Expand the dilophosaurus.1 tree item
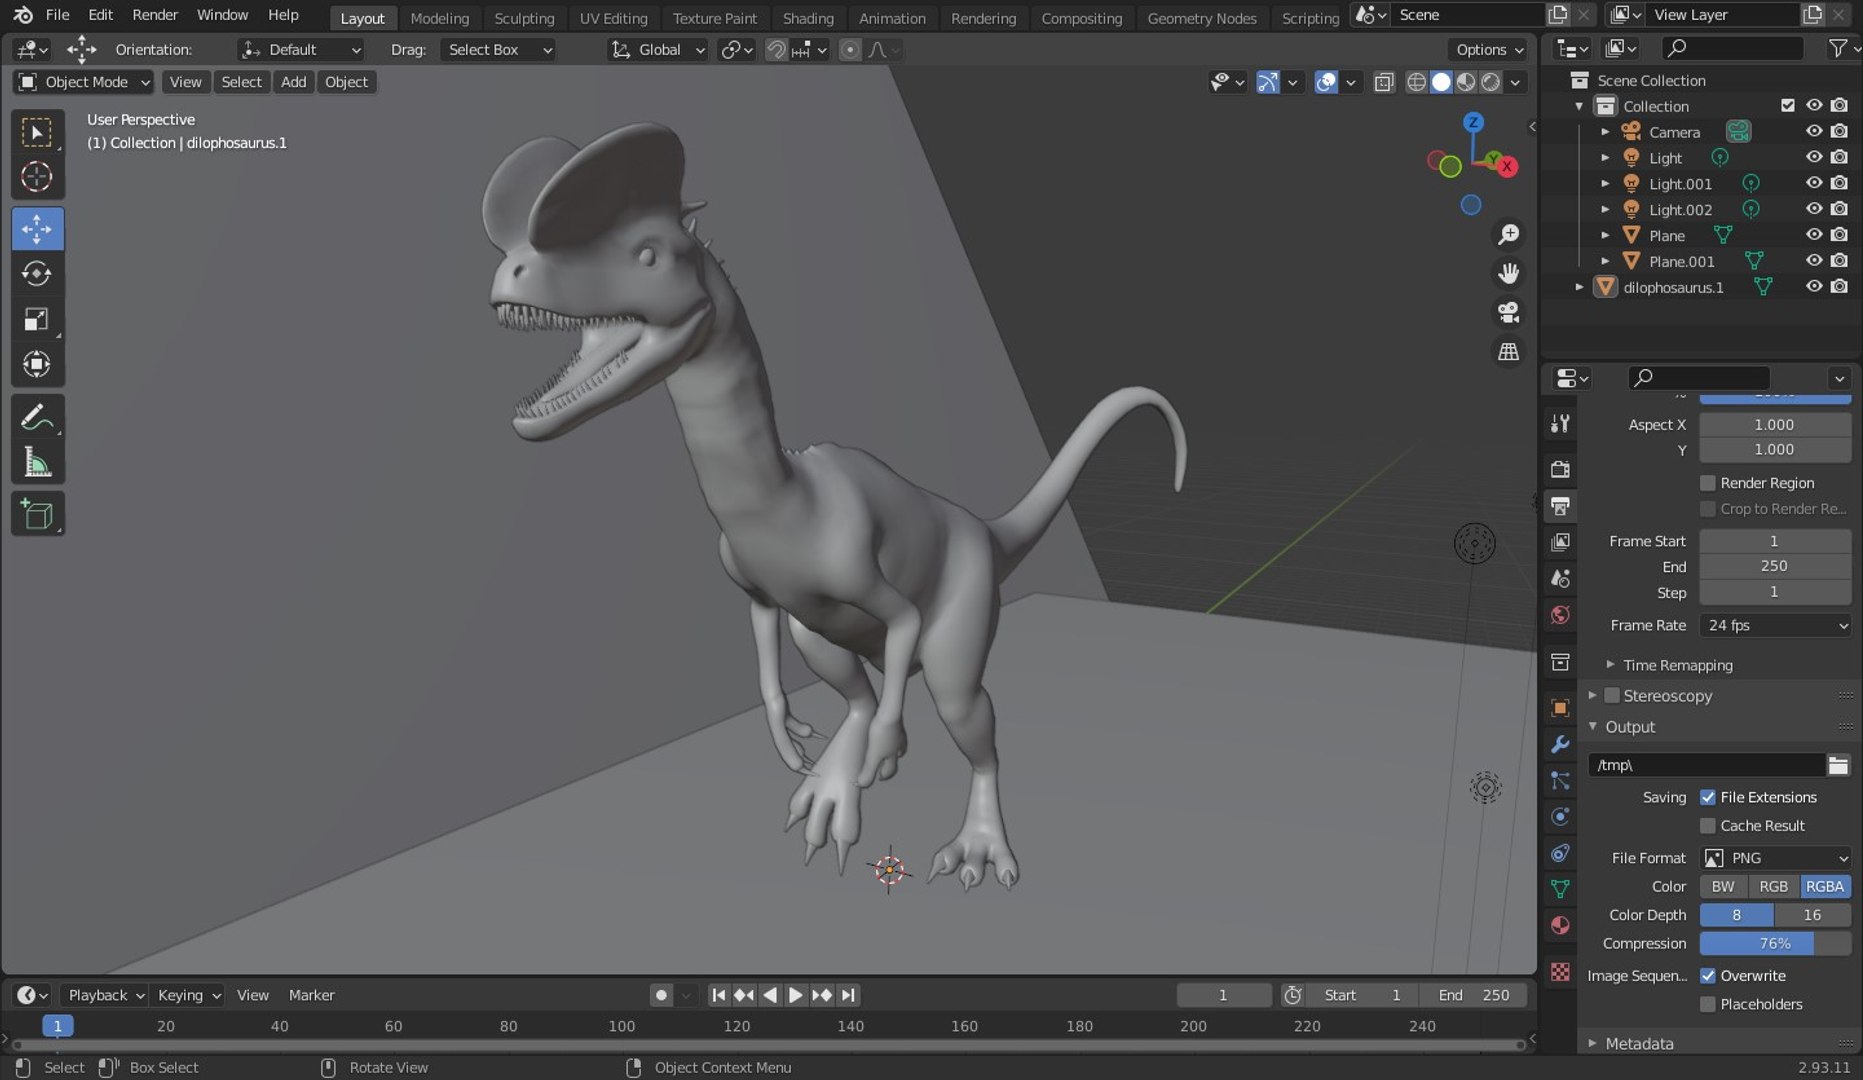This screenshot has width=1863, height=1080. click(x=1580, y=287)
